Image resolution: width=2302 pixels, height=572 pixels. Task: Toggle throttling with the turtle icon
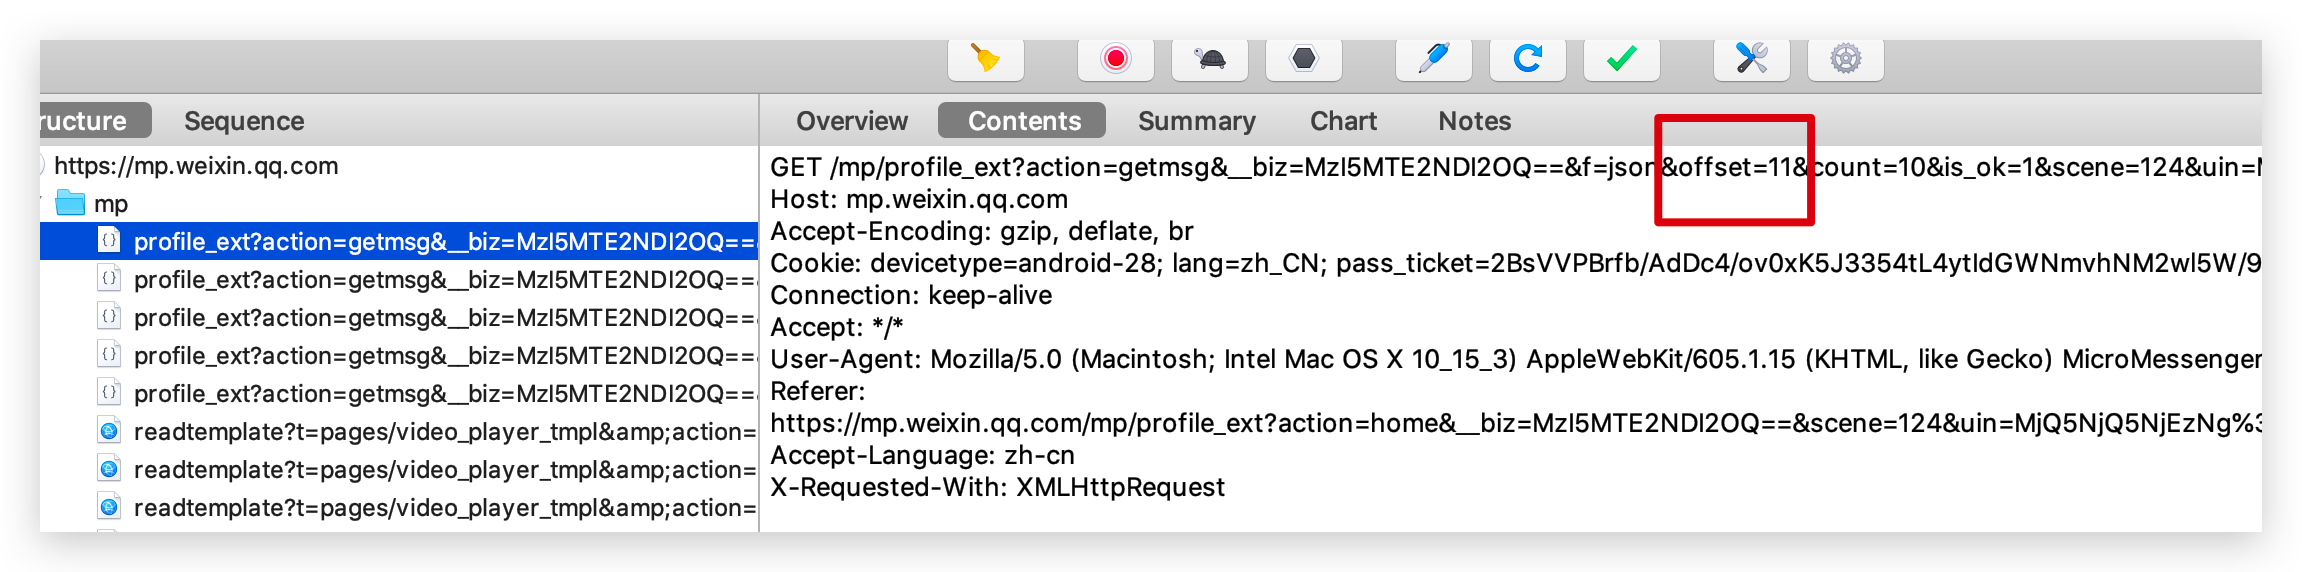point(1210,59)
